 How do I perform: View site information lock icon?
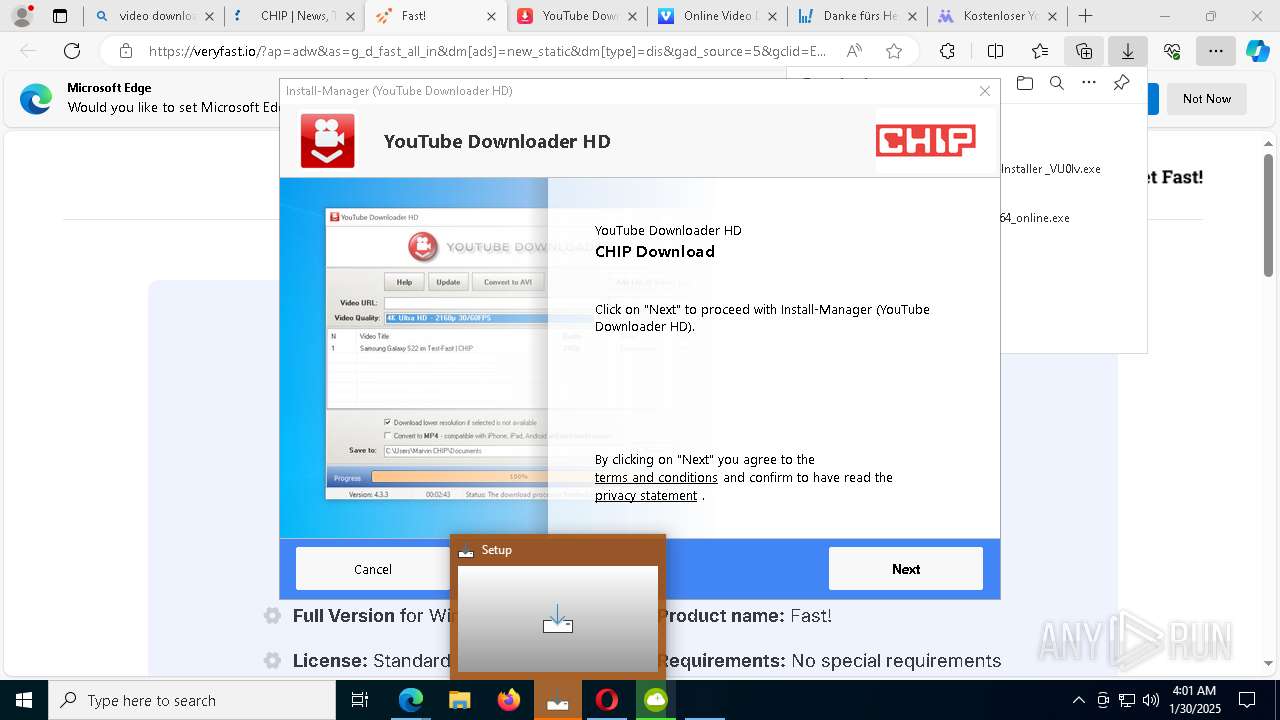pyautogui.click(x=126, y=51)
